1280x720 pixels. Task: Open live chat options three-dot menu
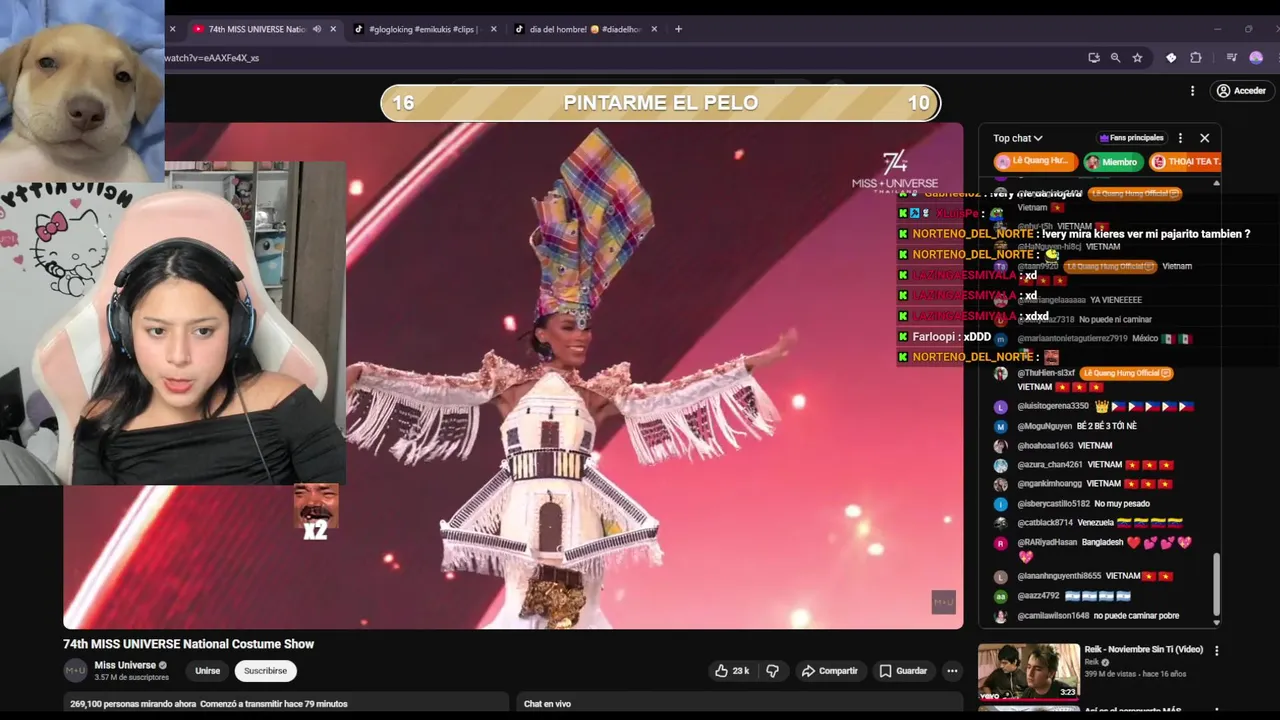(x=1180, y=138)
